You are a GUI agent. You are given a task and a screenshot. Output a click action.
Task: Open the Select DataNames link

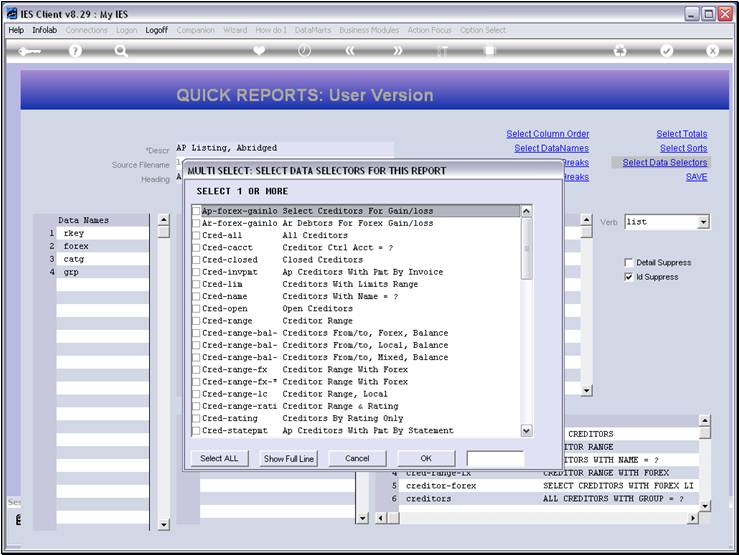tap(551, 148)
